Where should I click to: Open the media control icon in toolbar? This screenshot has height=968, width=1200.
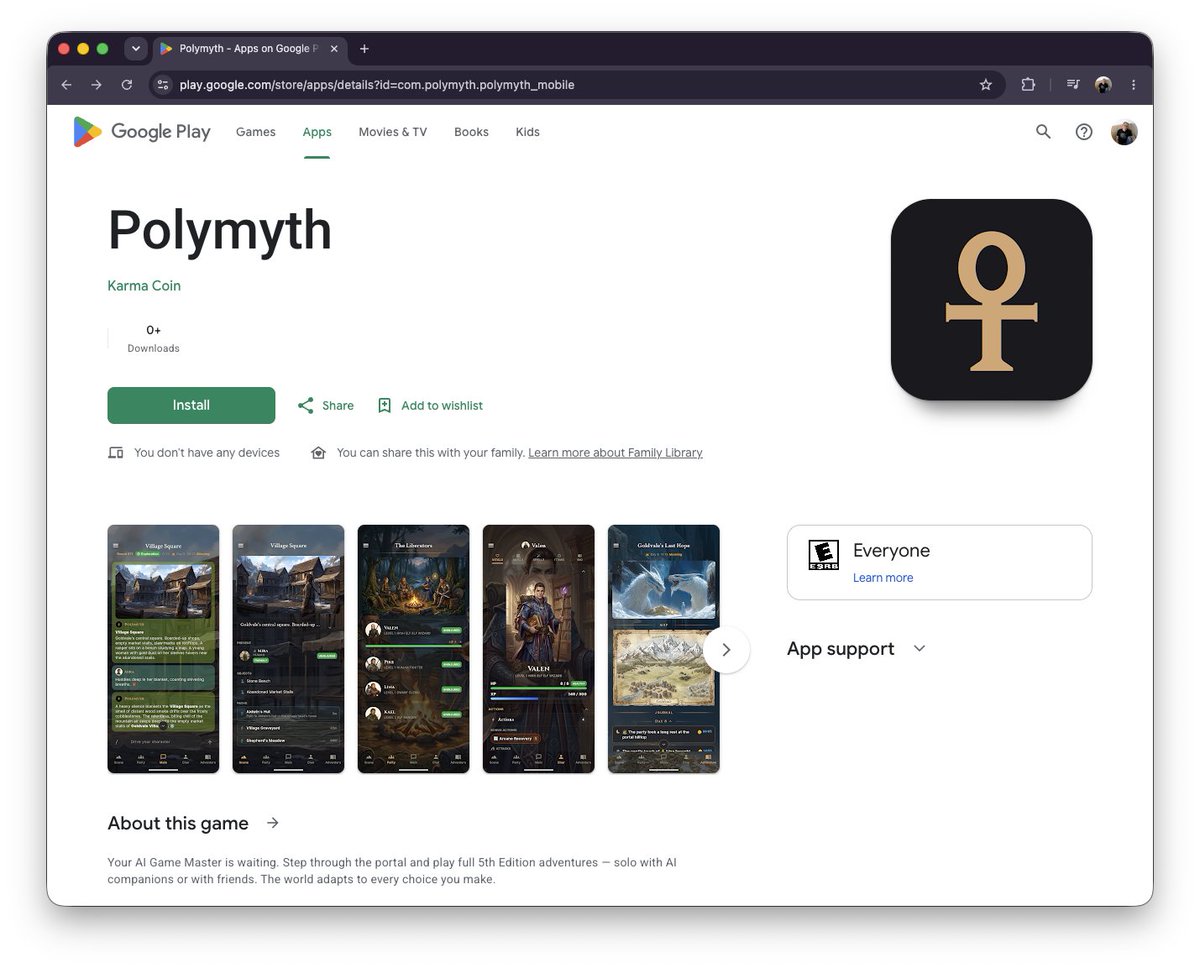1073,85
